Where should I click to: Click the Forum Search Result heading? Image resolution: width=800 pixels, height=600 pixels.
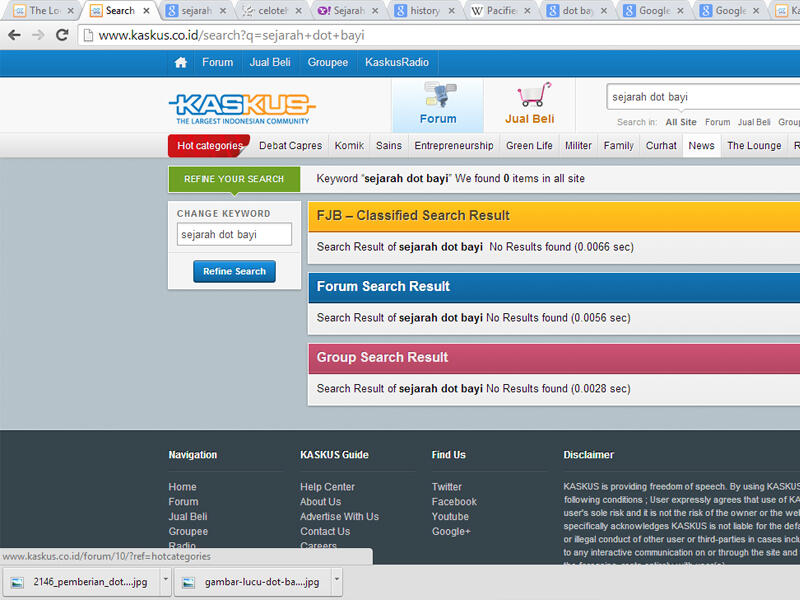click(383, 287)
